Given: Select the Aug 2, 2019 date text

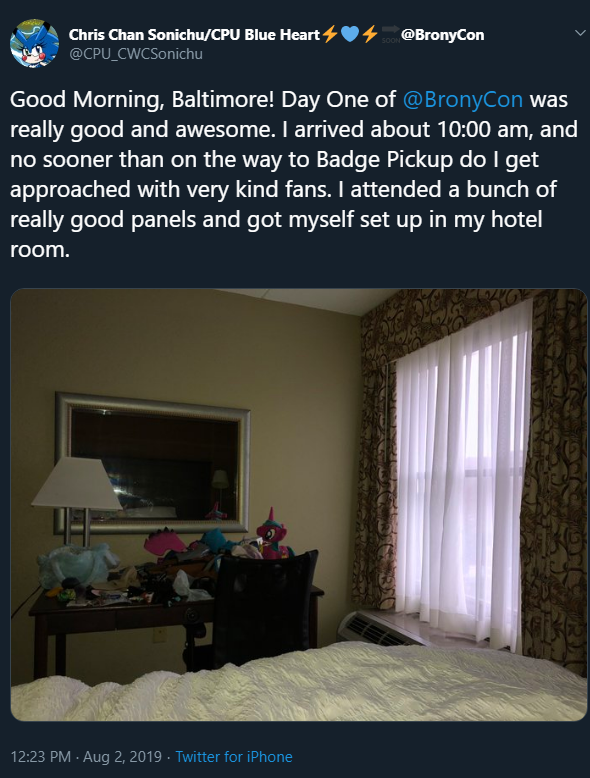Looking at the screenshot, I should point(122,757).
